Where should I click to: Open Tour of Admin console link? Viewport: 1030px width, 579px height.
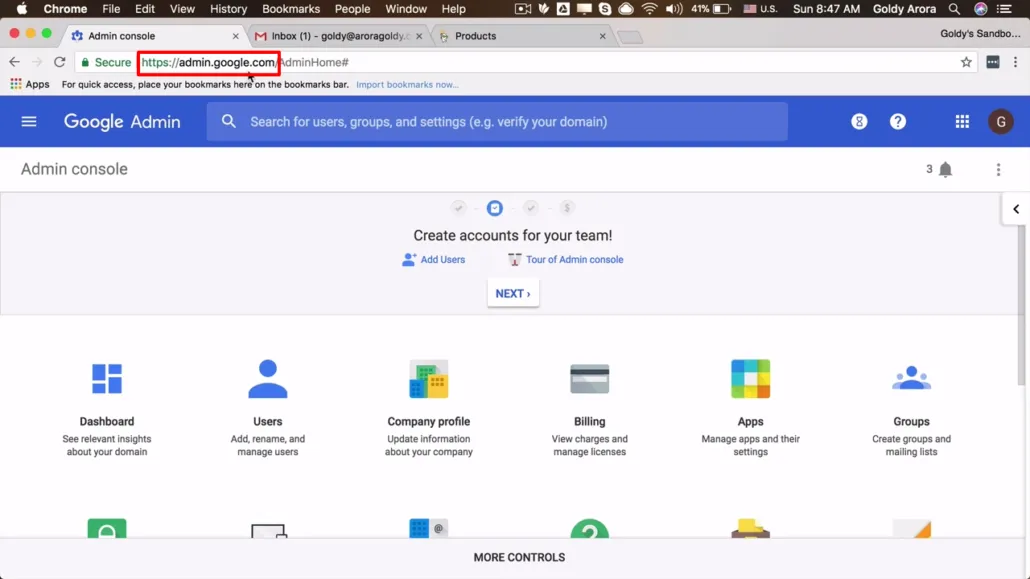pos(566,260)
